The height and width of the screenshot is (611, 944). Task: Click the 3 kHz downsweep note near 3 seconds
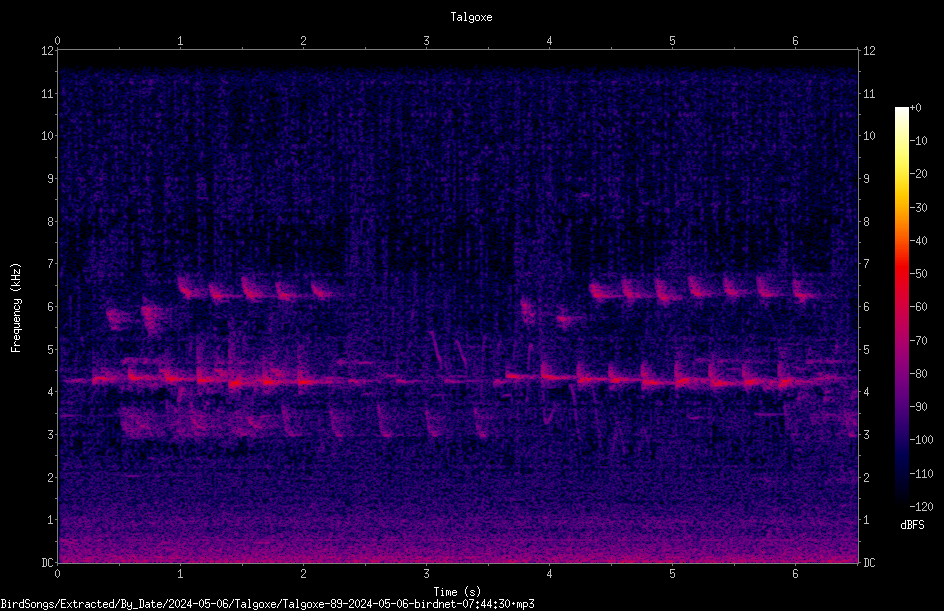click(433, 421)
